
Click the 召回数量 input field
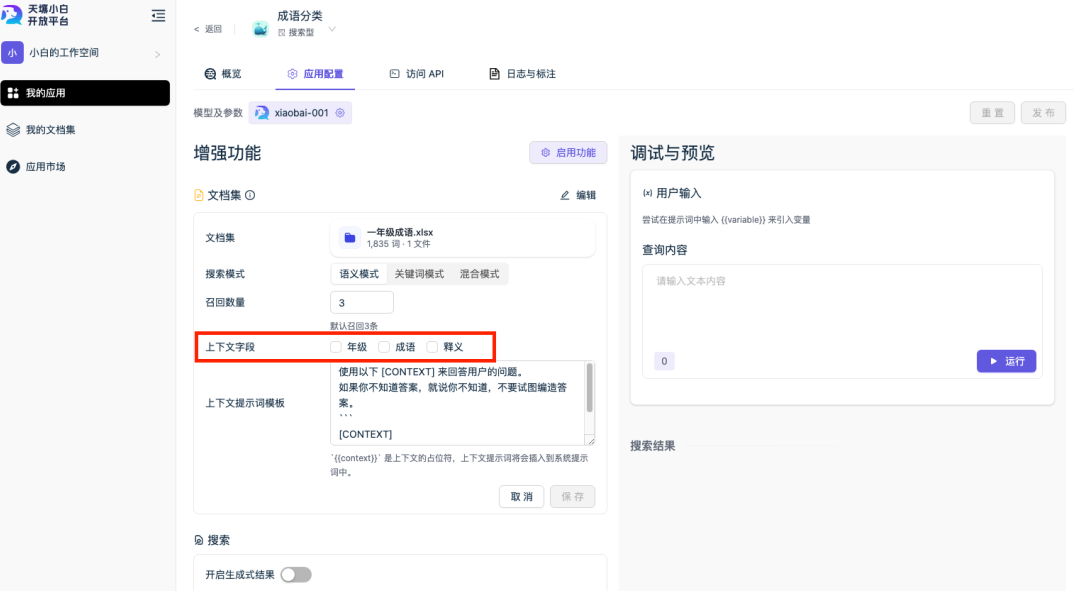point(362,303)
